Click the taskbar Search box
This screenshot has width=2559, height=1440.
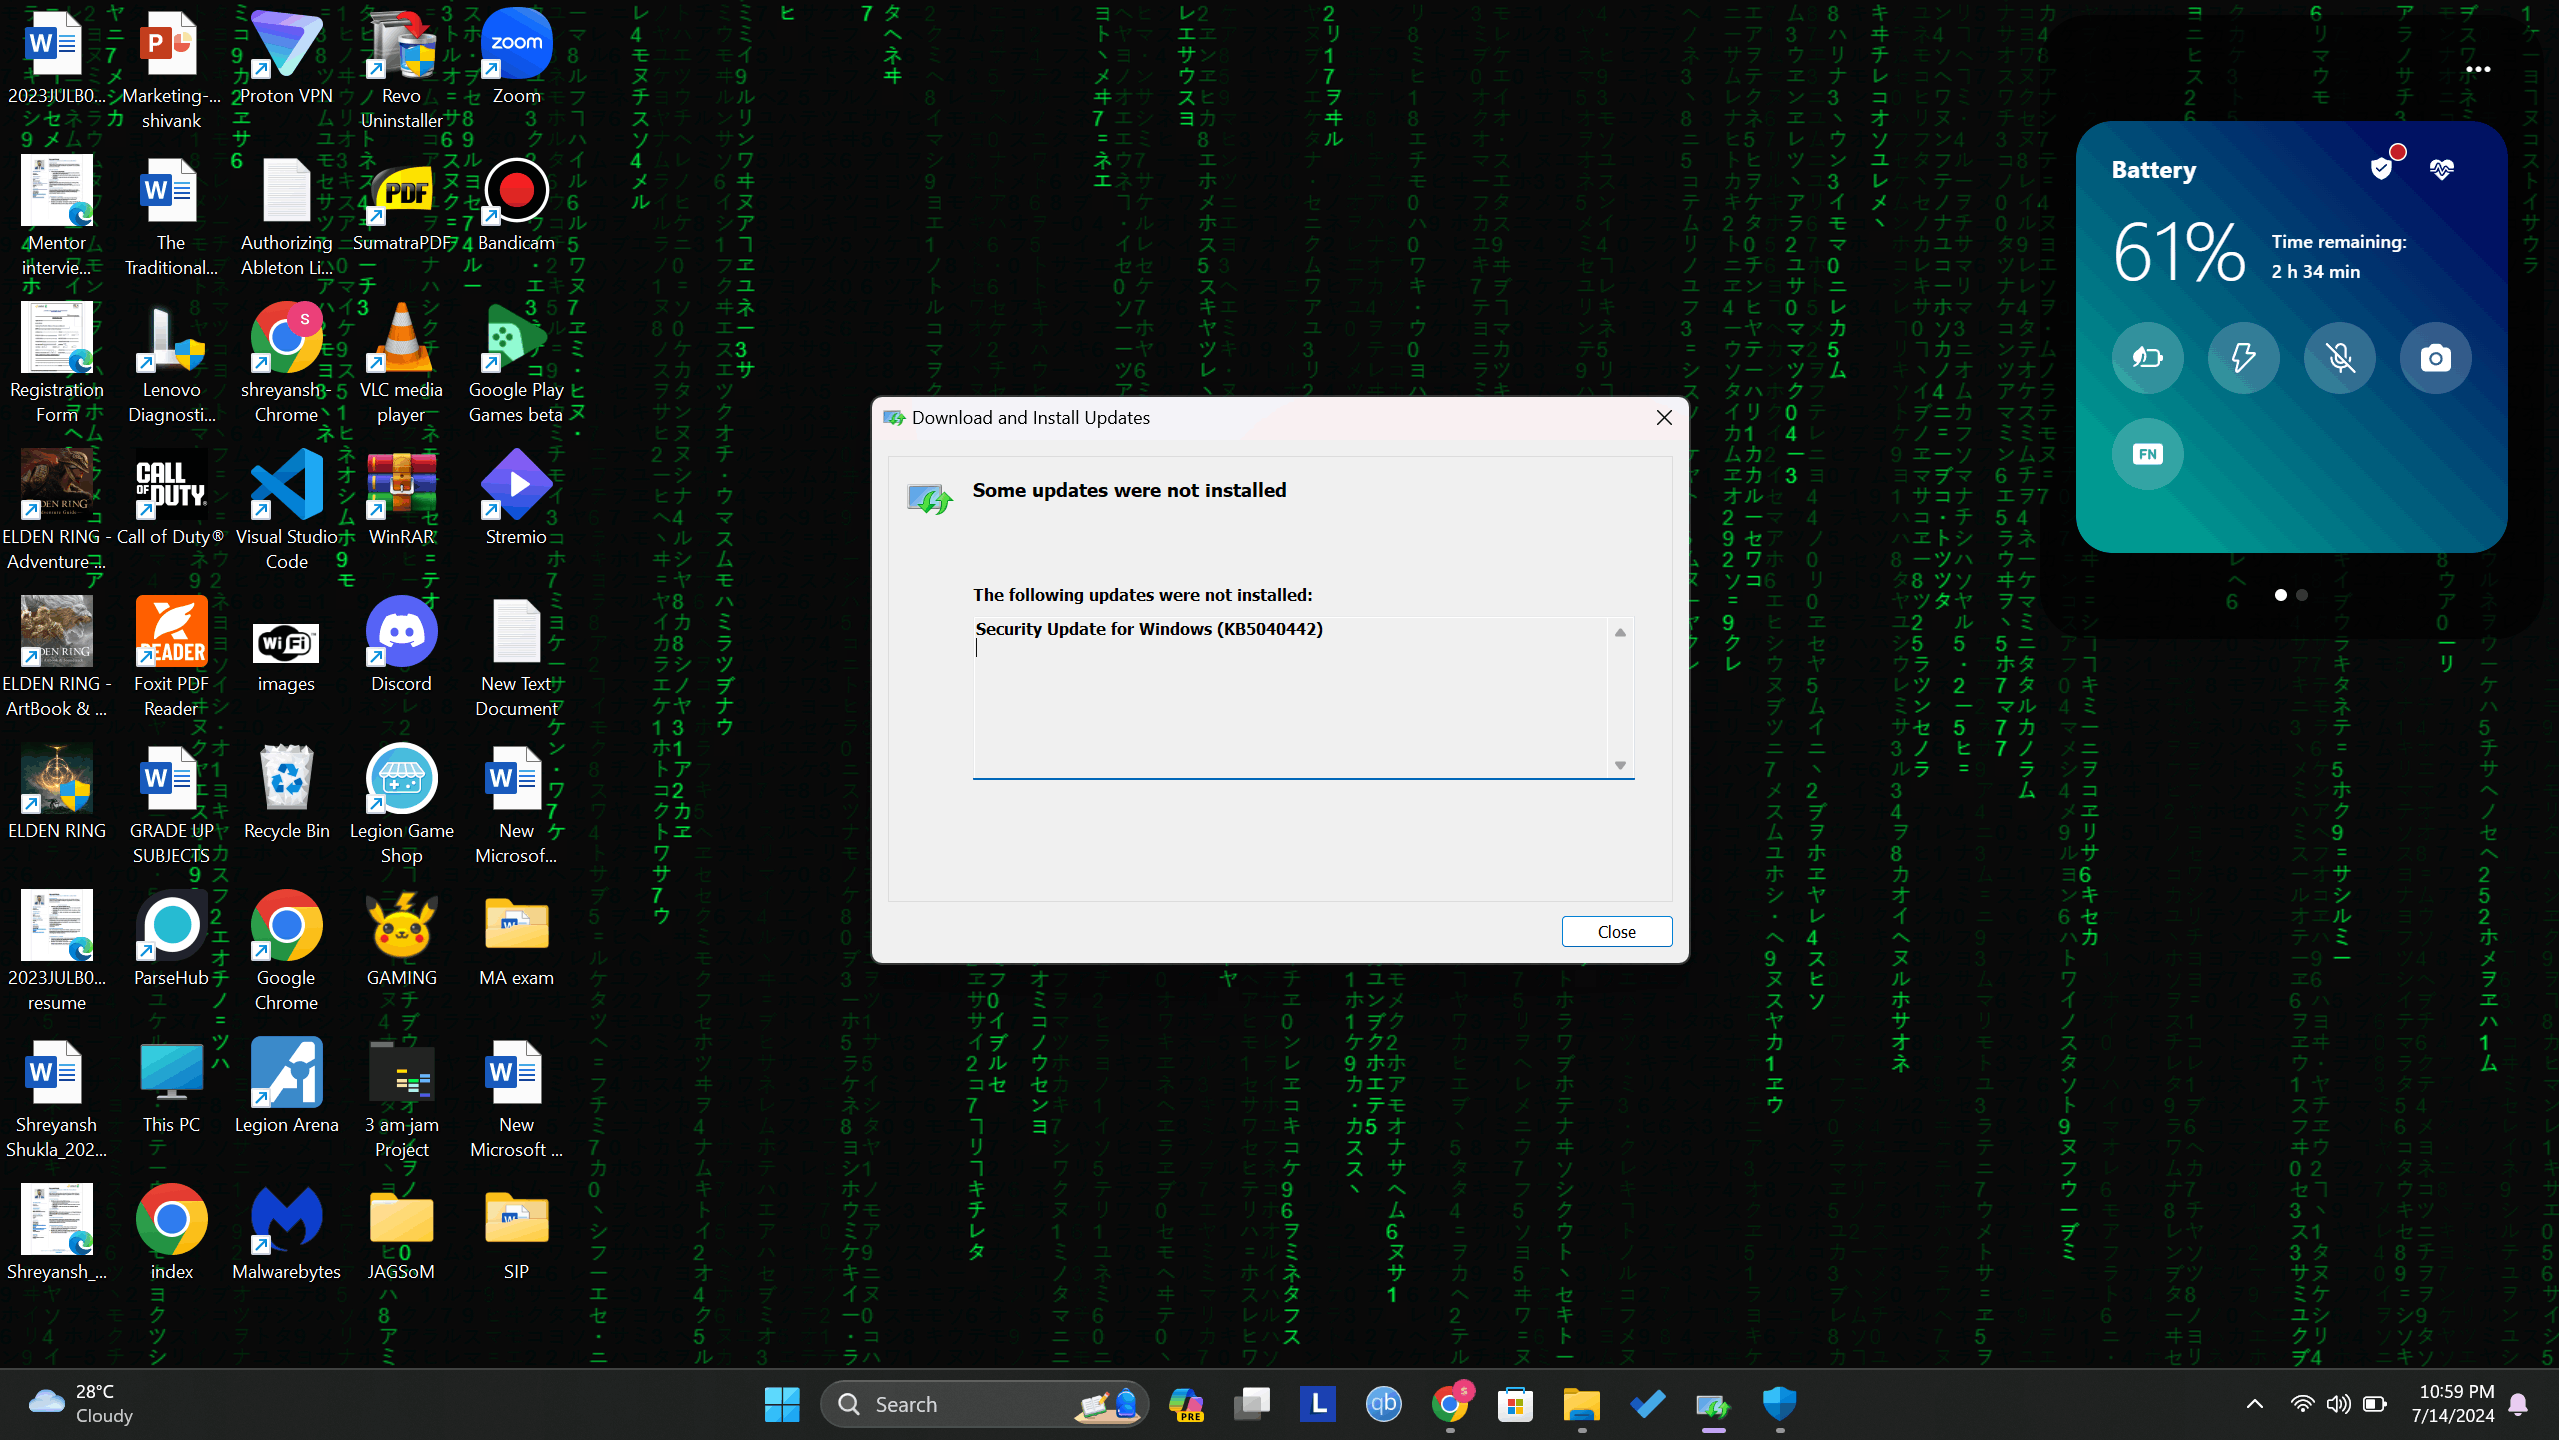[x=984, y=1404]
